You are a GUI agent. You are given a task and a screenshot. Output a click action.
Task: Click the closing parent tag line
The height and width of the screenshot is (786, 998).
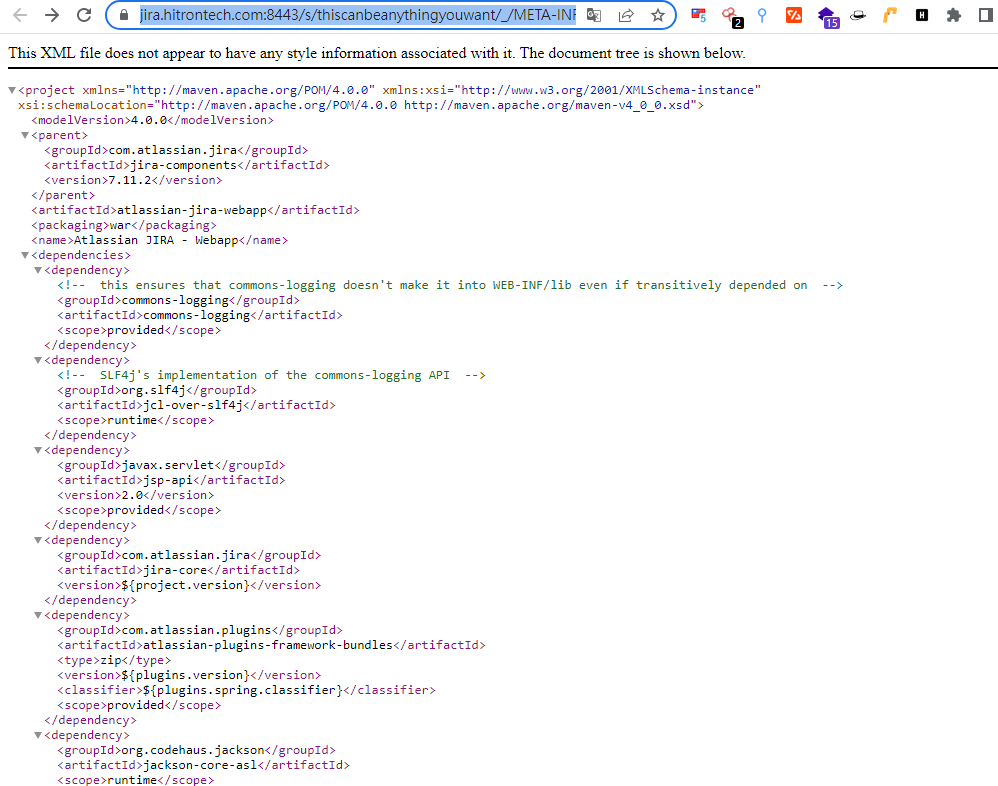point(63,195)
